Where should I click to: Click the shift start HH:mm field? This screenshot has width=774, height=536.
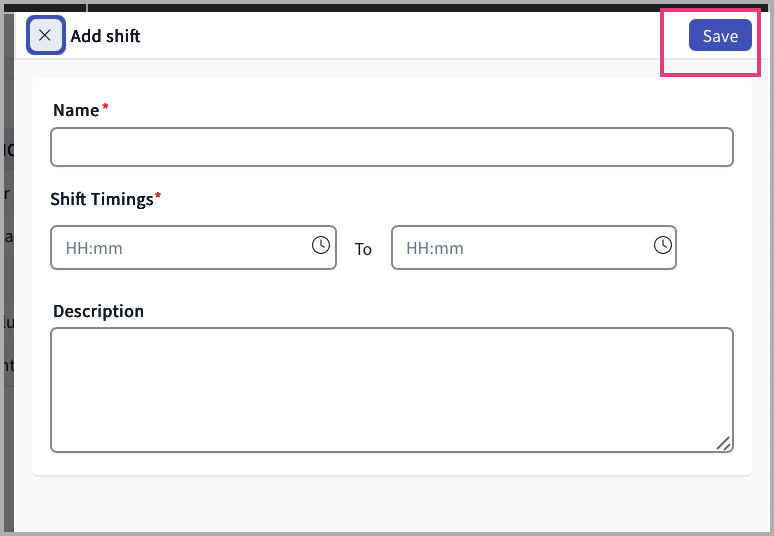(180, 248)
